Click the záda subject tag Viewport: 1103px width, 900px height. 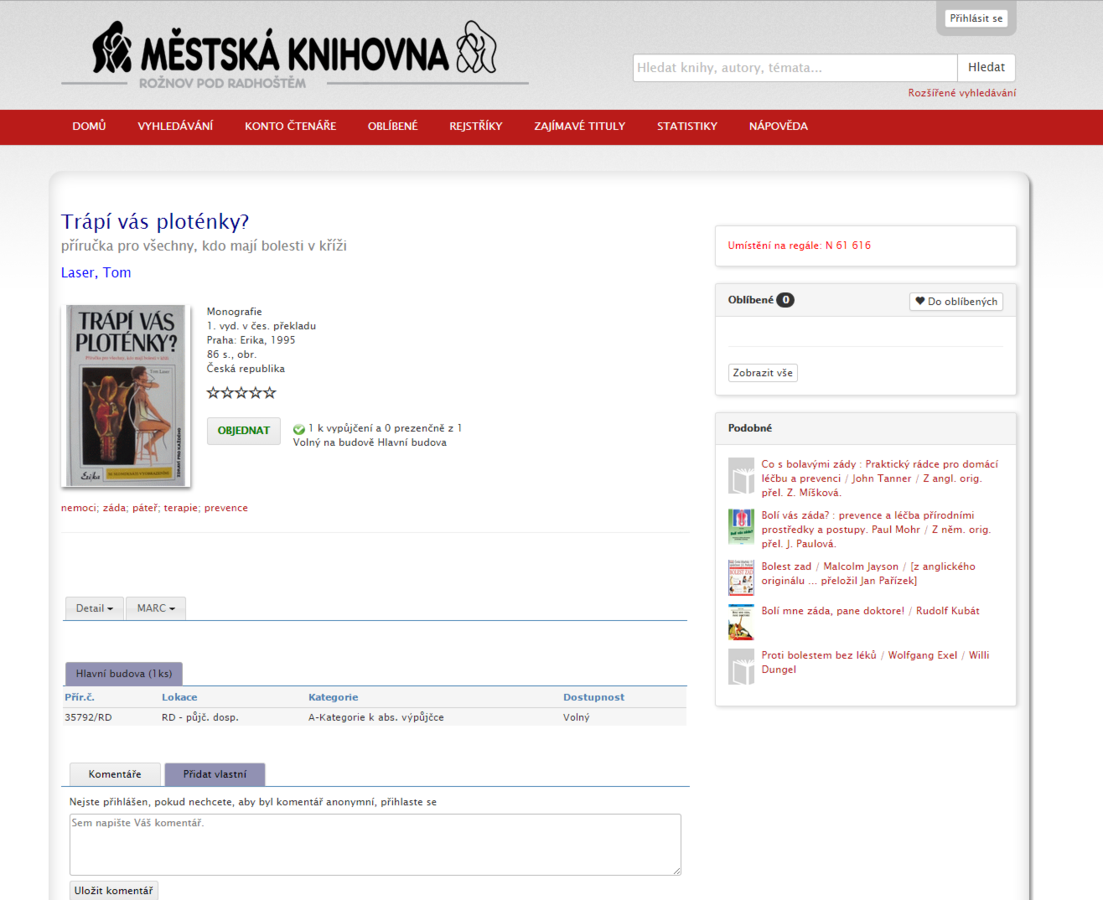tap(114, 508)
